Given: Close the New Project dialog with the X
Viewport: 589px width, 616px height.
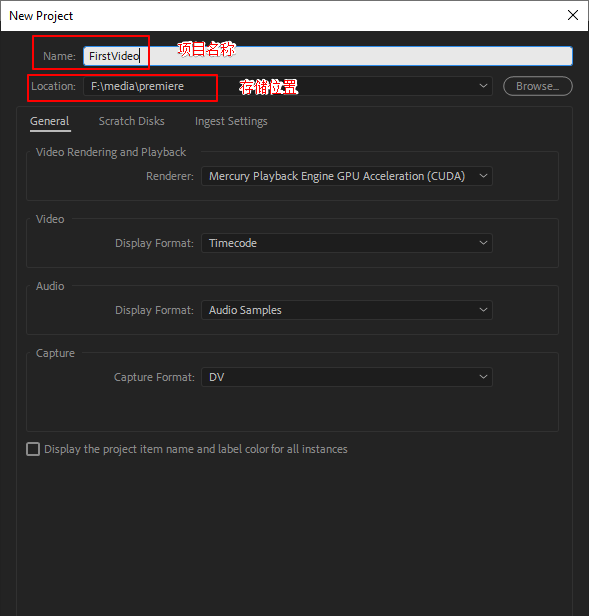Looking at the screenshot, I should click(x=572, y=15).
